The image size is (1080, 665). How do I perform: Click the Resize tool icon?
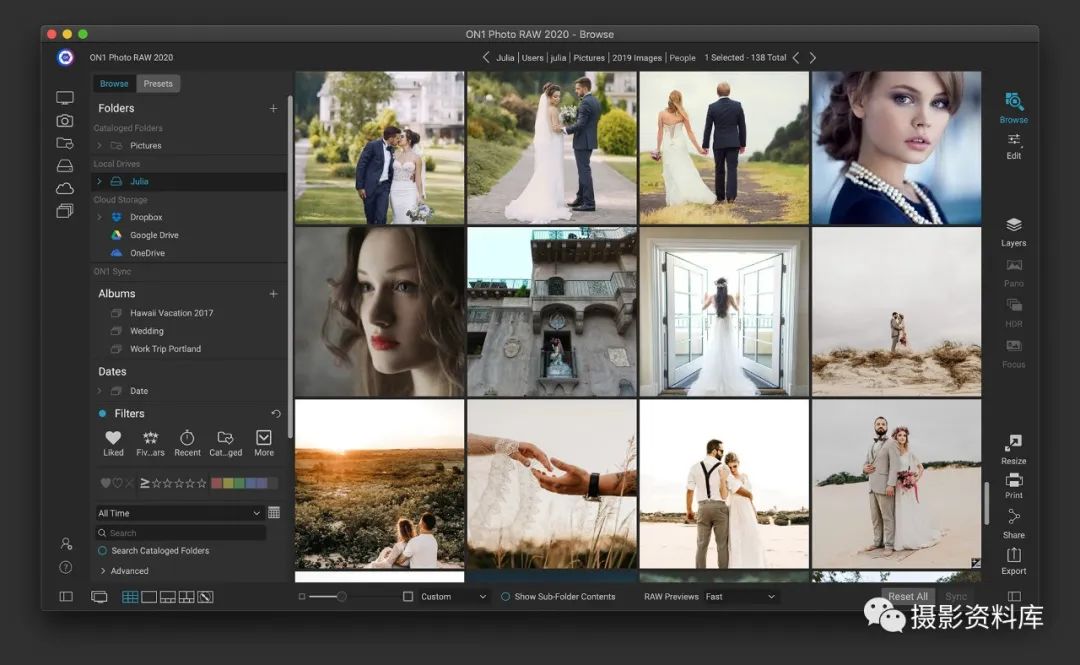(1013, 443)
